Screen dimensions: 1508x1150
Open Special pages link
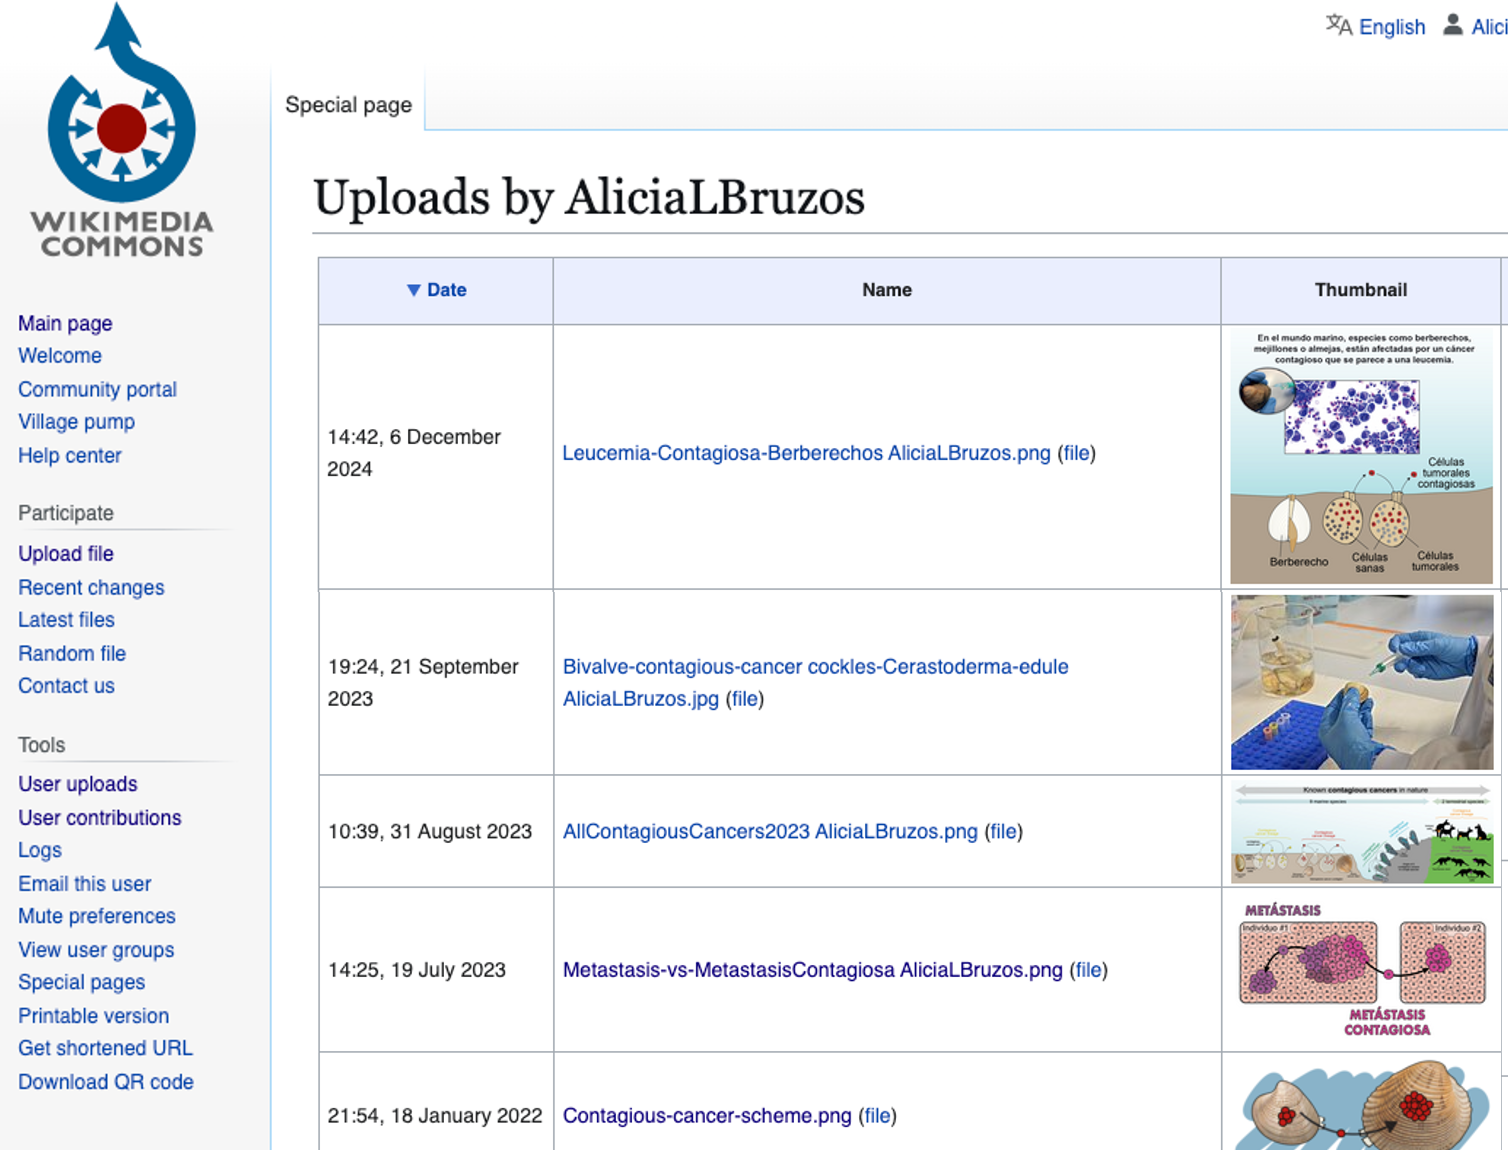(82, 982)
